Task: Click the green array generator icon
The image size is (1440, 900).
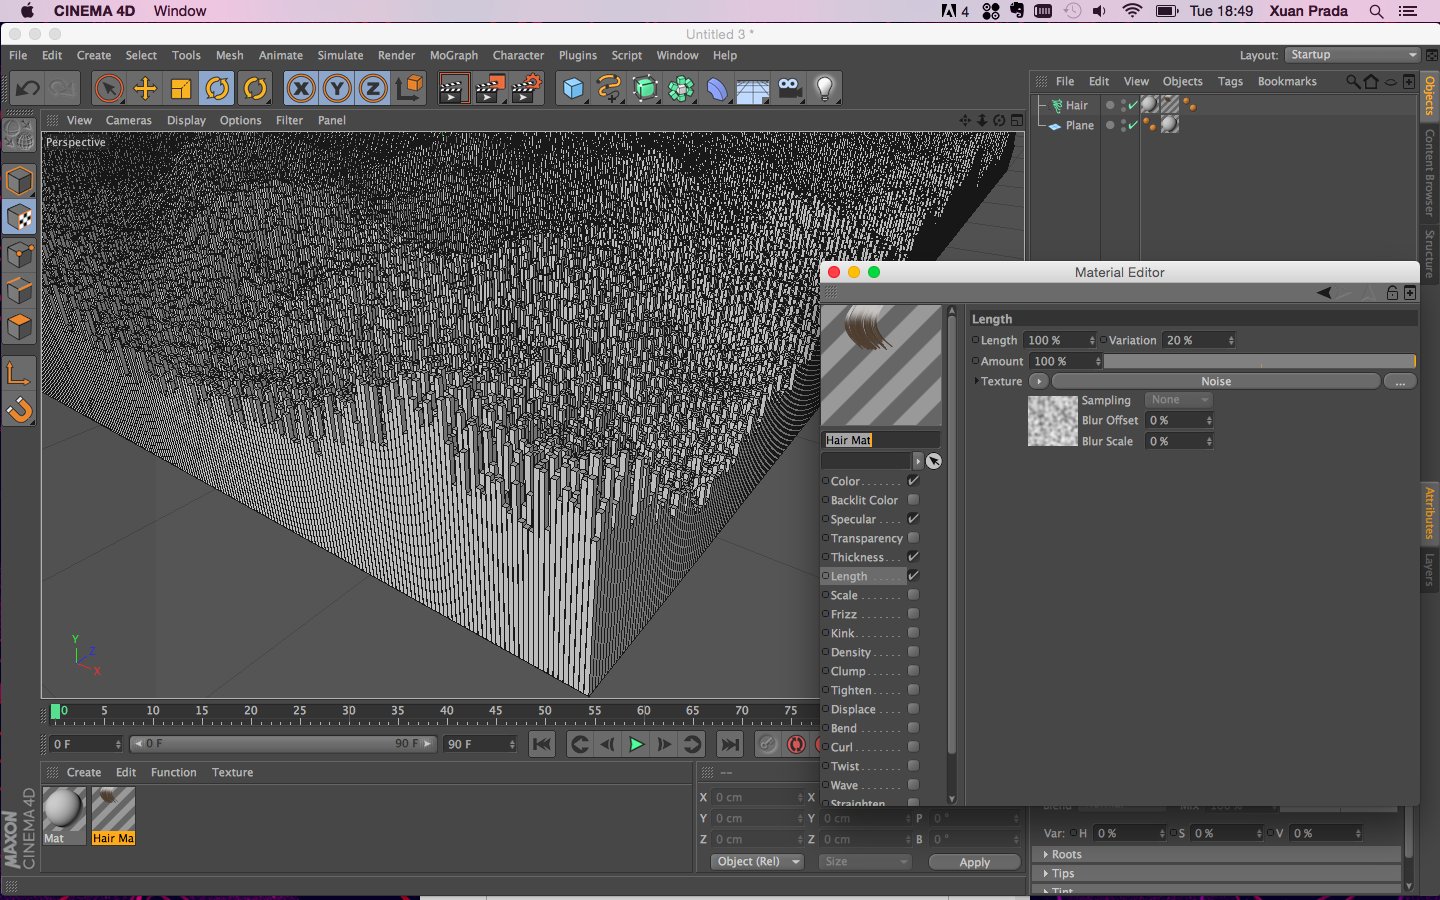Action: pyautogui.click(x=645, y=88)
